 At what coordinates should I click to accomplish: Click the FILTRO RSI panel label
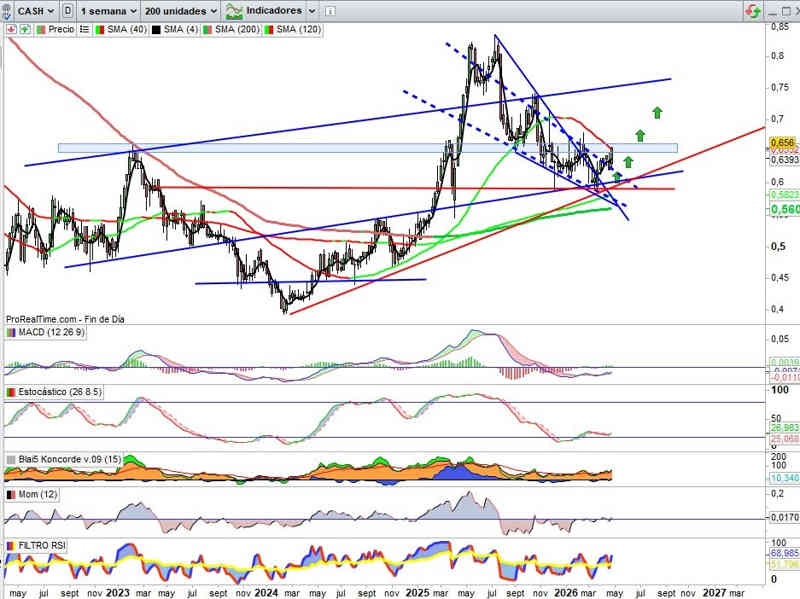tap(44, 546)
